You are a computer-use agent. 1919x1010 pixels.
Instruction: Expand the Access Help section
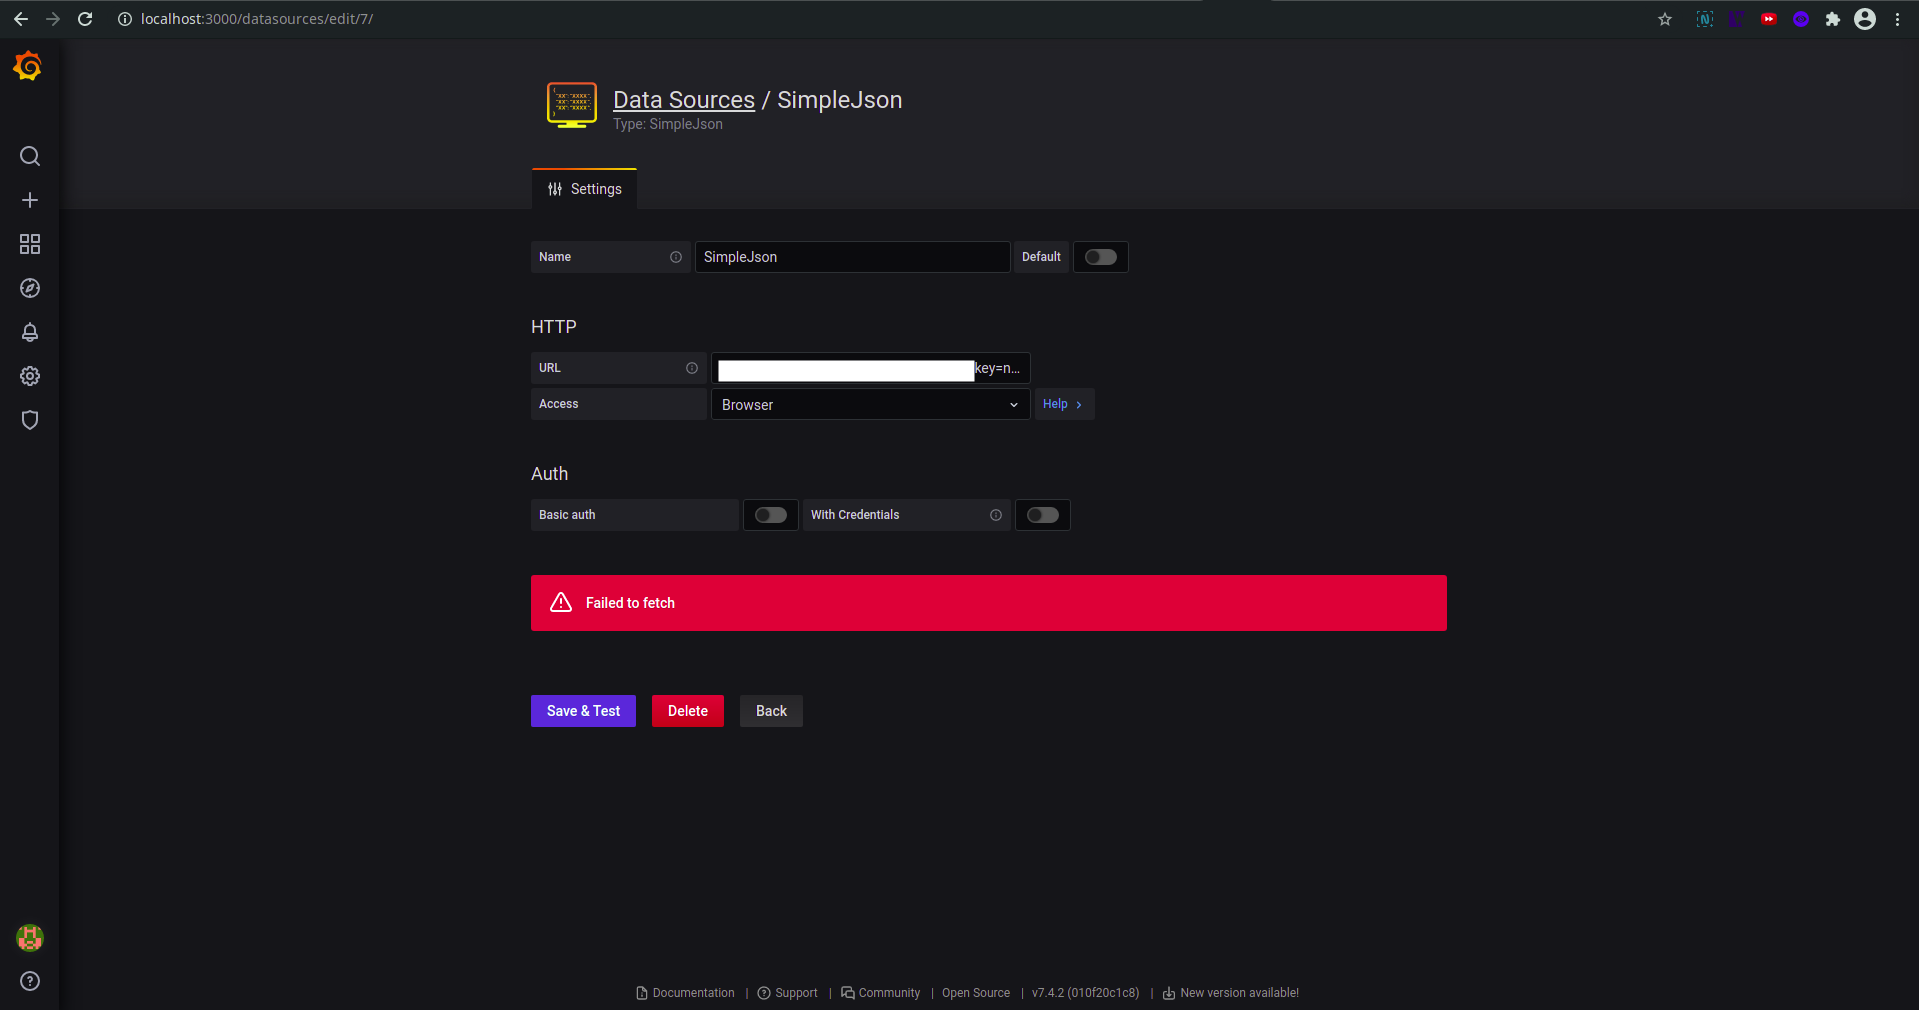tap(1064, 404)
